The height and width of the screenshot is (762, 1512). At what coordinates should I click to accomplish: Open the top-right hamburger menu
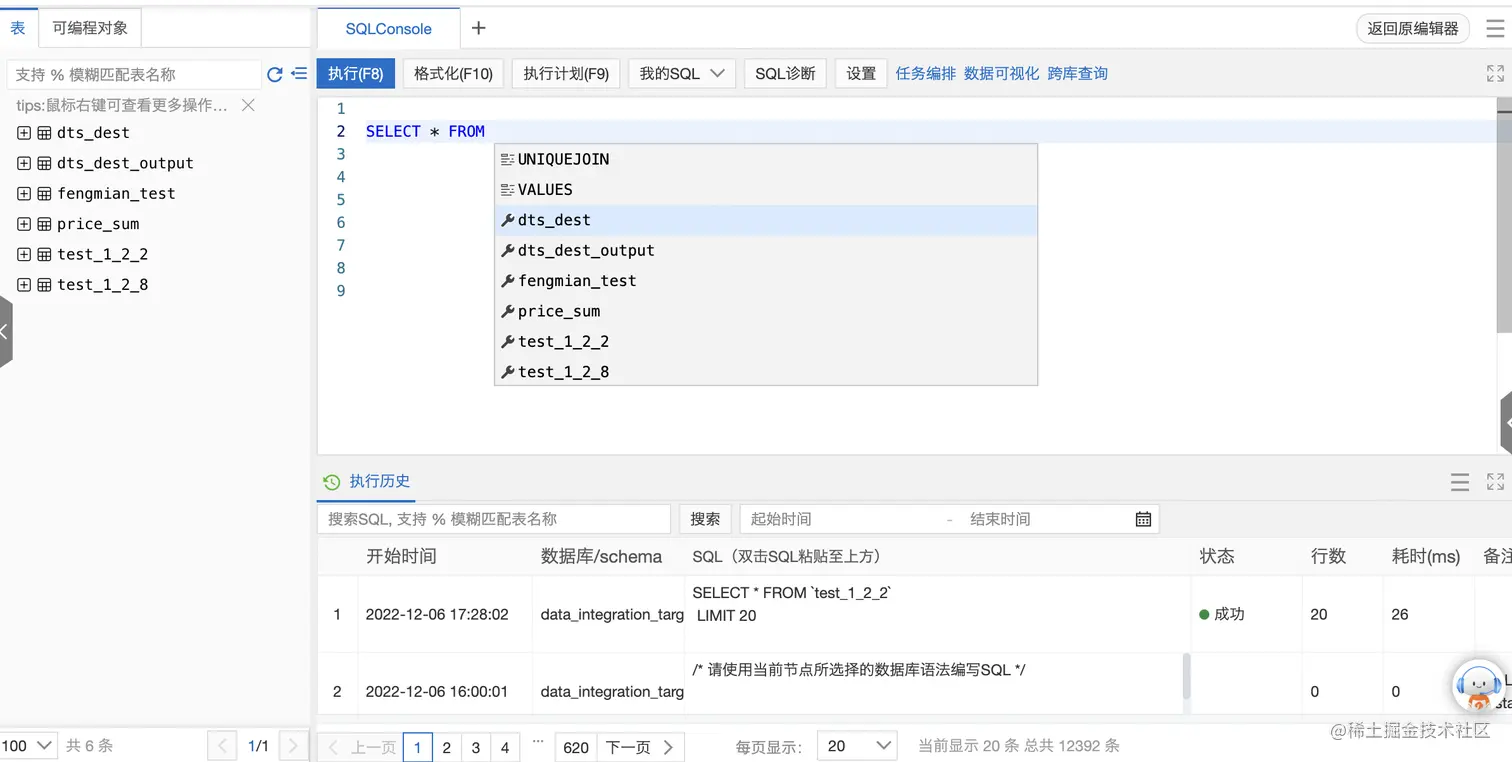coord(1496,28)
